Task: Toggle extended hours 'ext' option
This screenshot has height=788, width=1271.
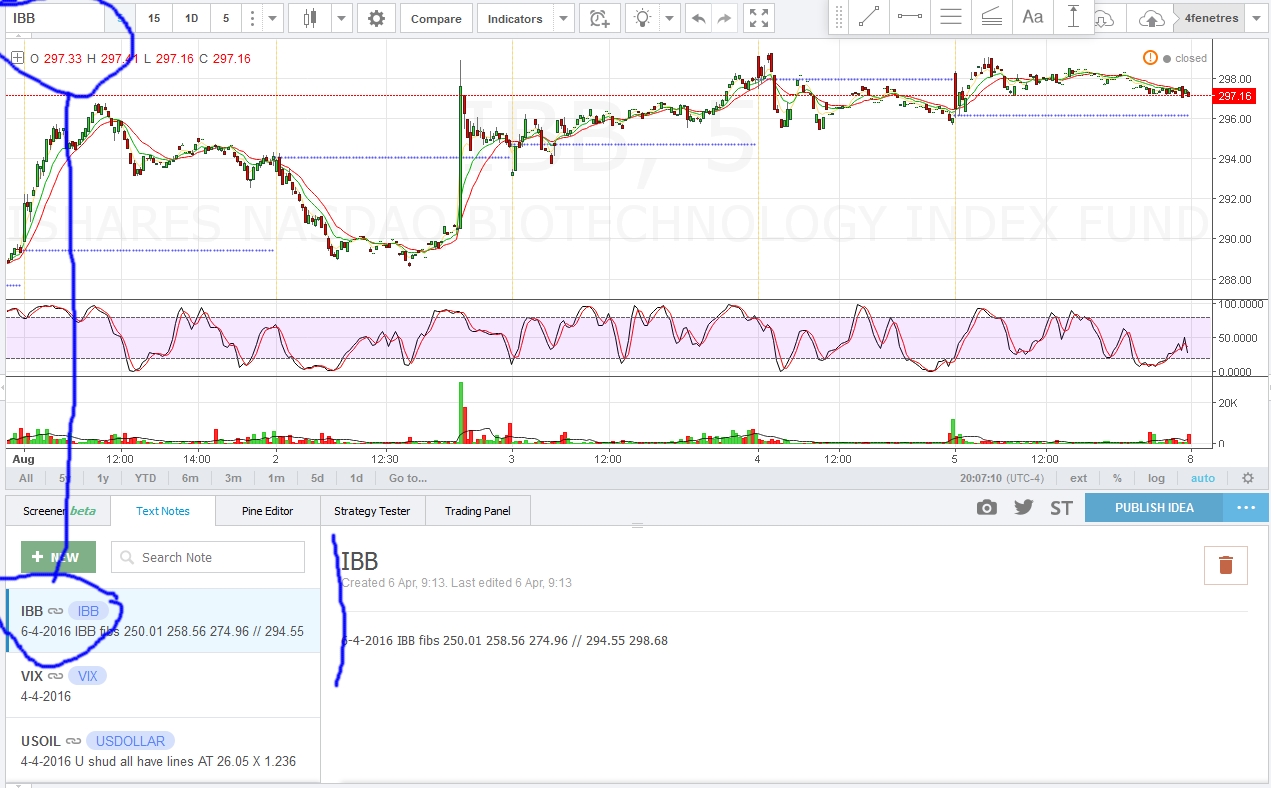Action: pos(1079,478)
